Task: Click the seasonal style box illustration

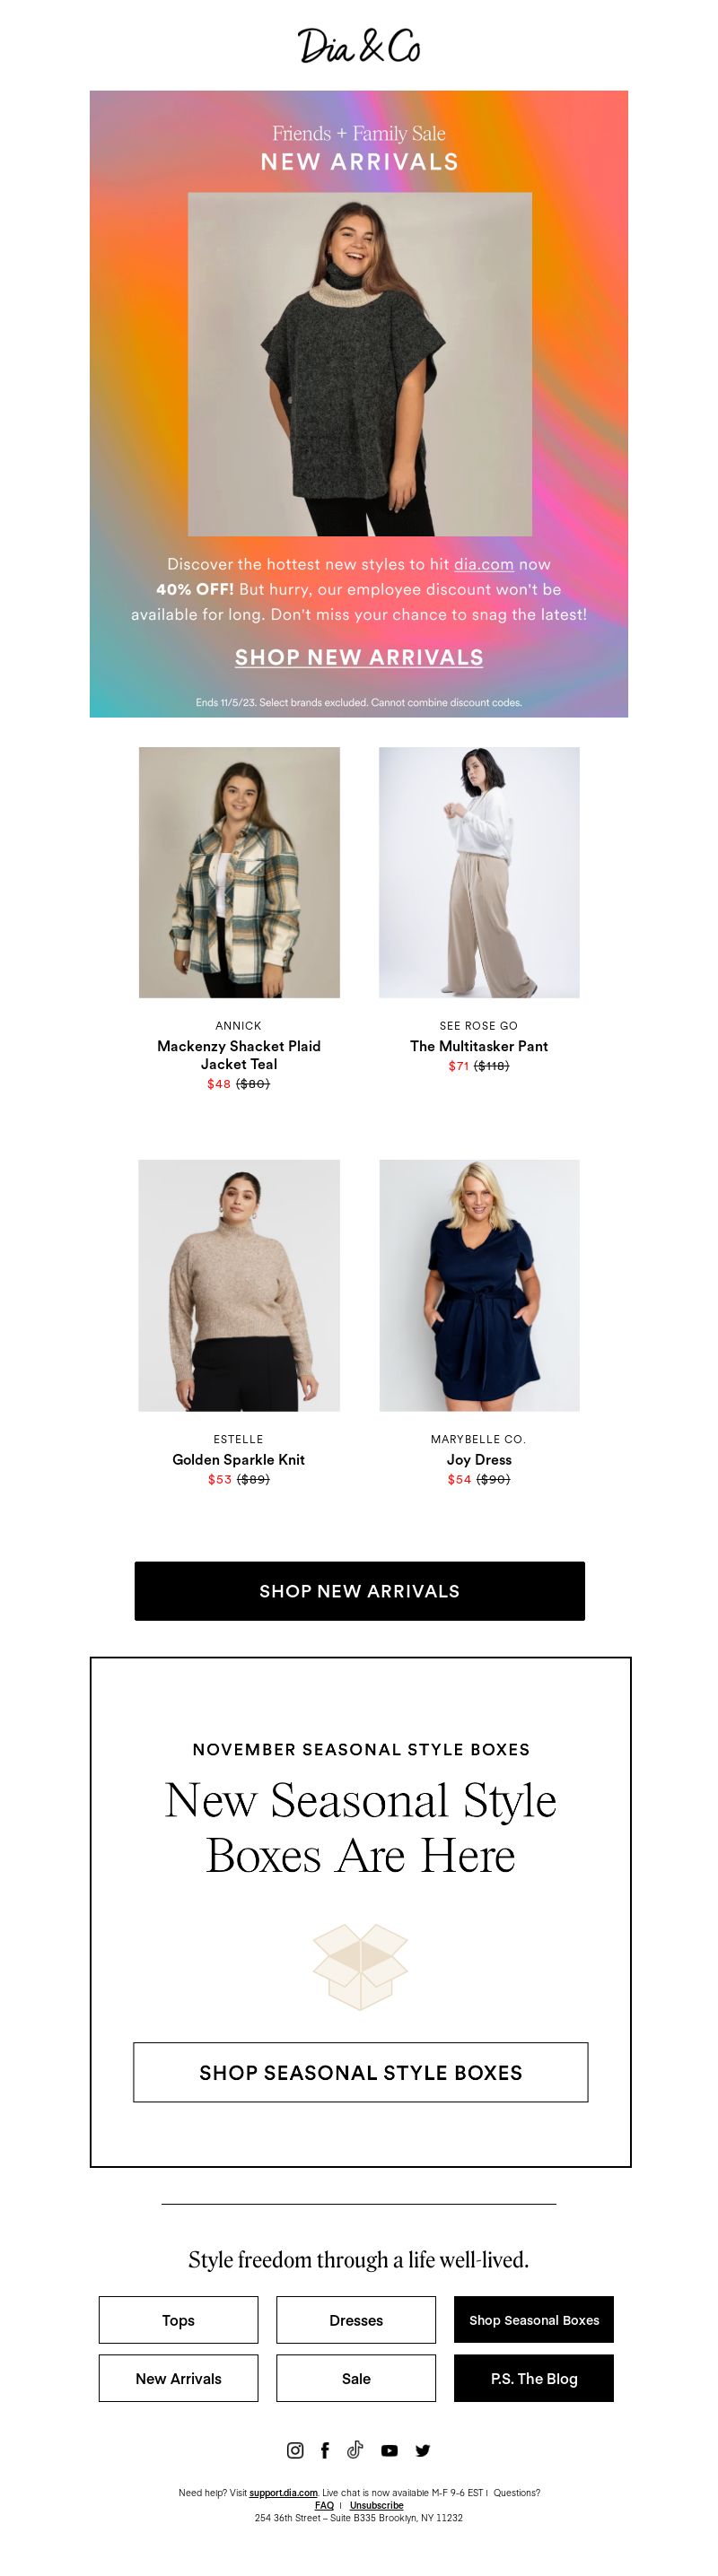Action: tap(360, 1966)
